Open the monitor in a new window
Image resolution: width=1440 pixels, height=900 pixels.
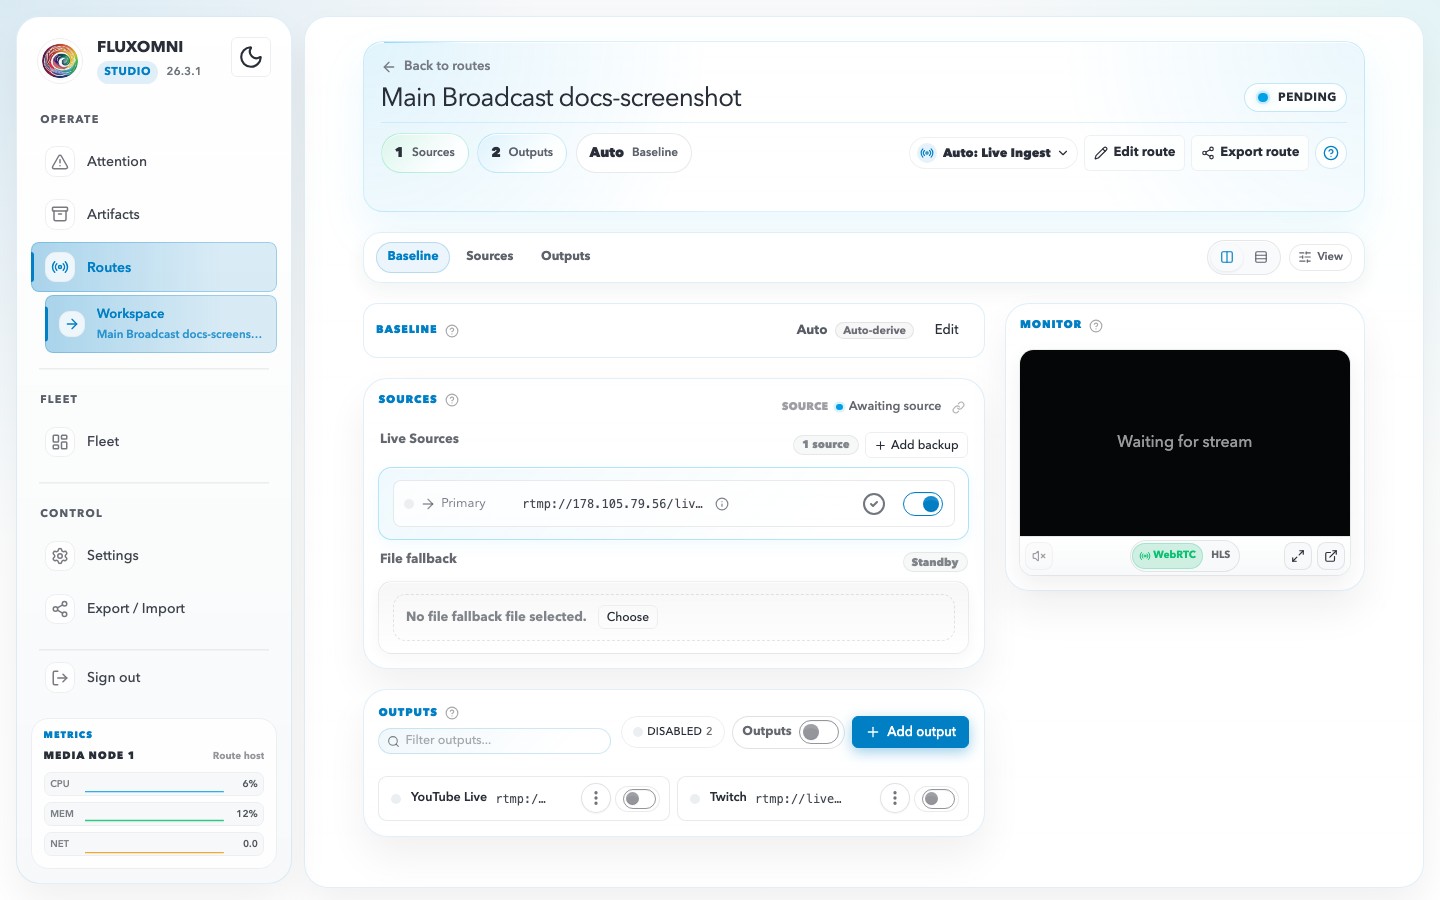pos(1331,556)
